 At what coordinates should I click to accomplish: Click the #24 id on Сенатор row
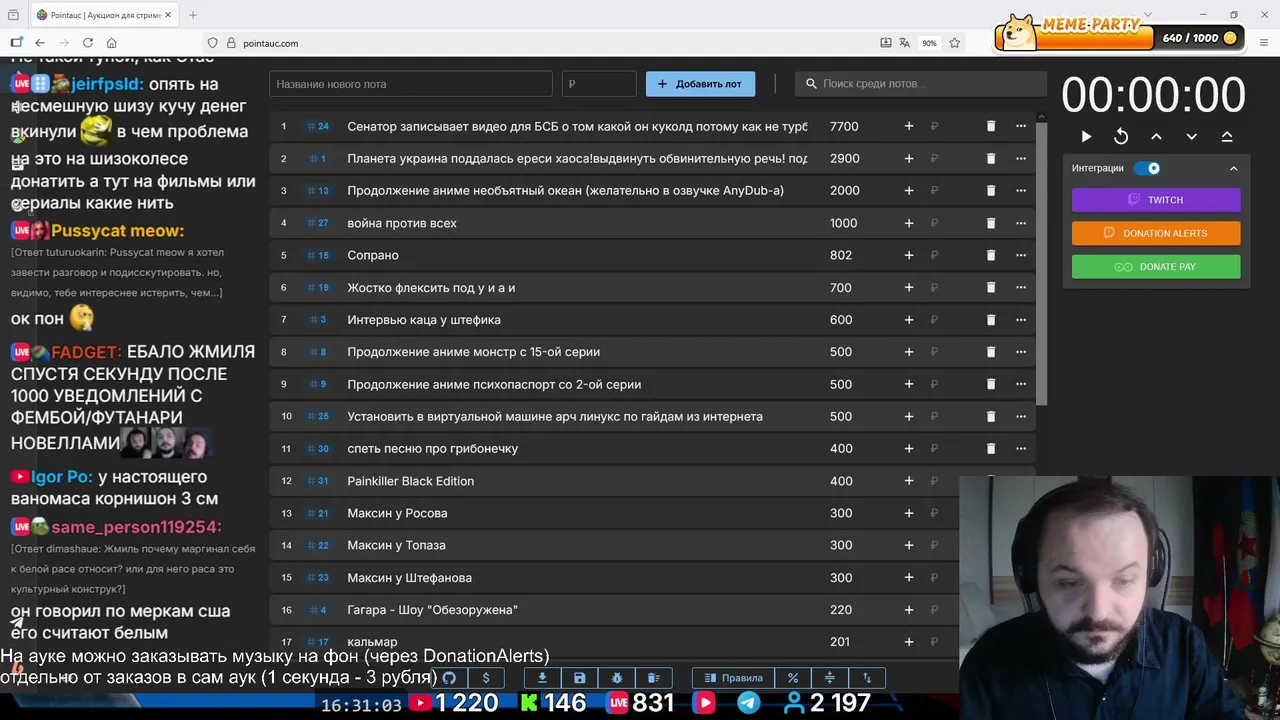click(319, 126)
